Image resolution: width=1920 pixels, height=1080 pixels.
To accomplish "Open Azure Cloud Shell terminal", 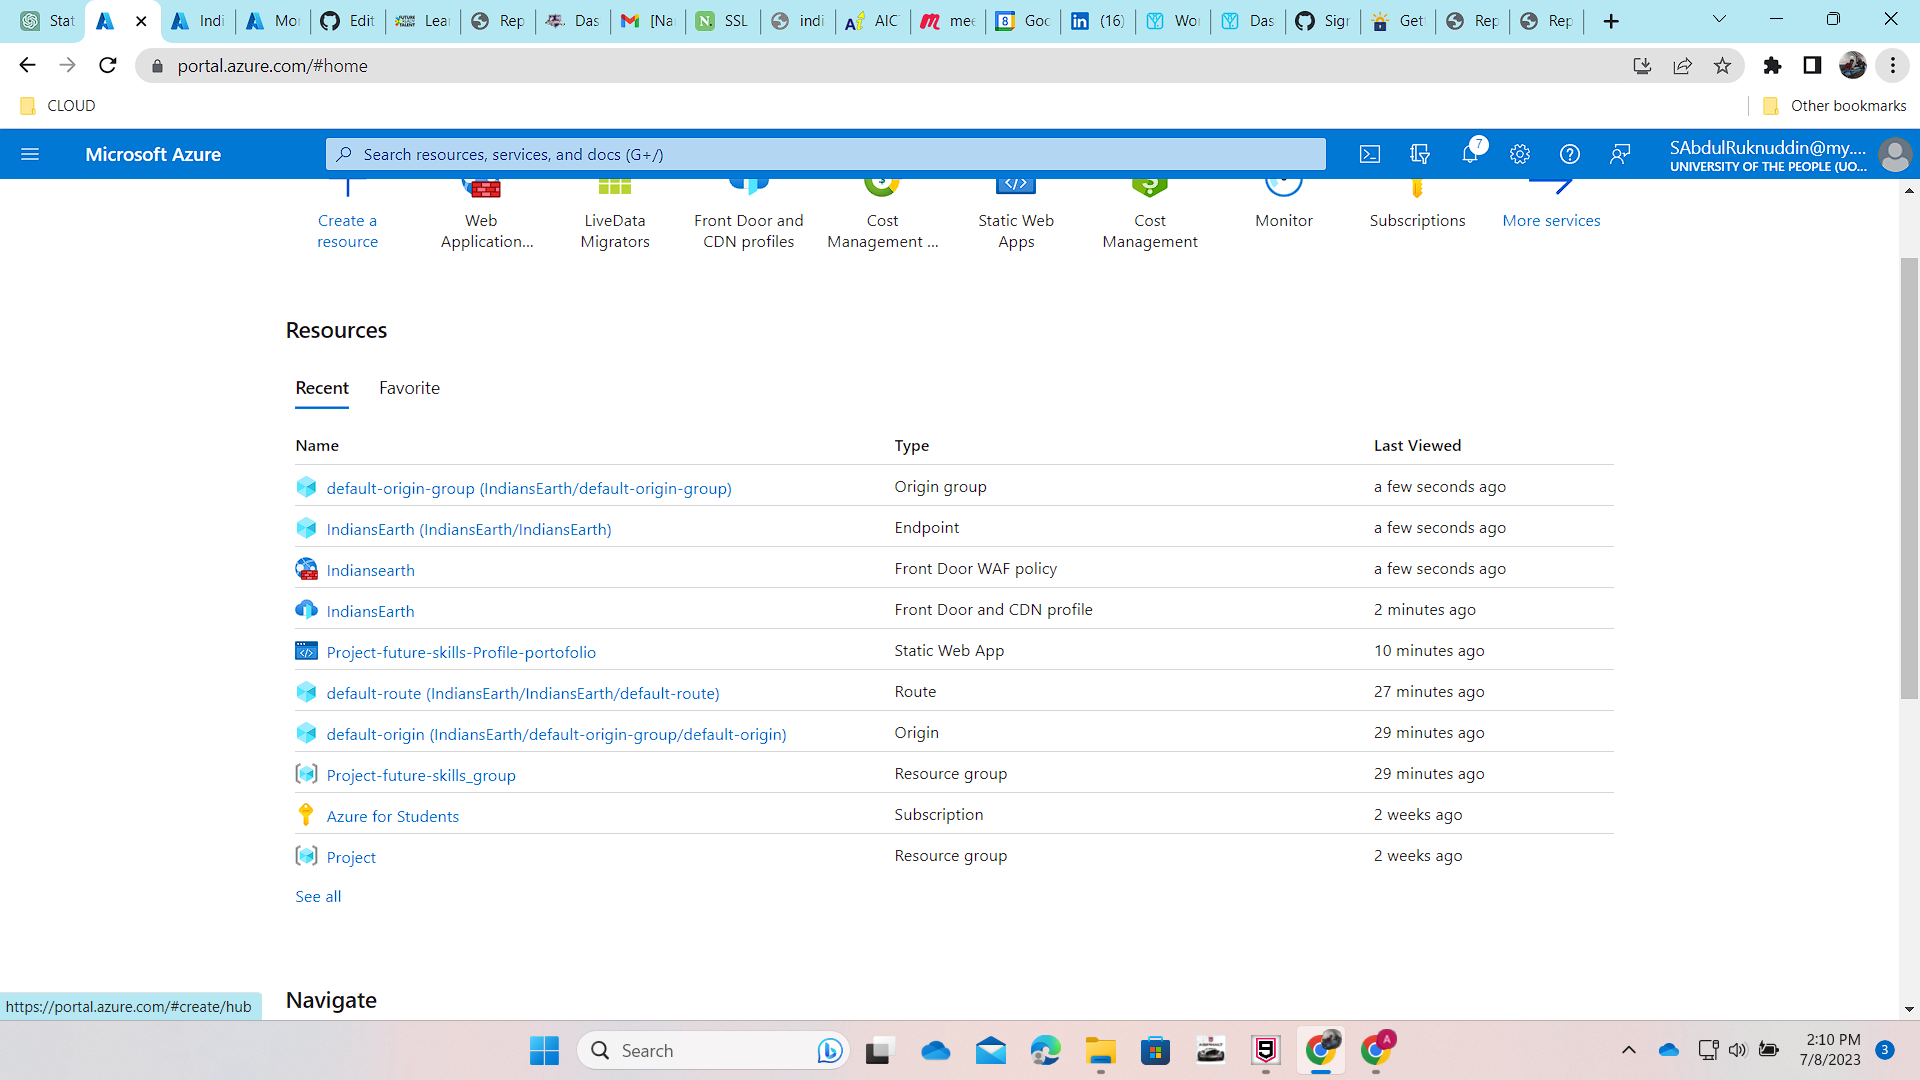I will (x=1369, y=154).
